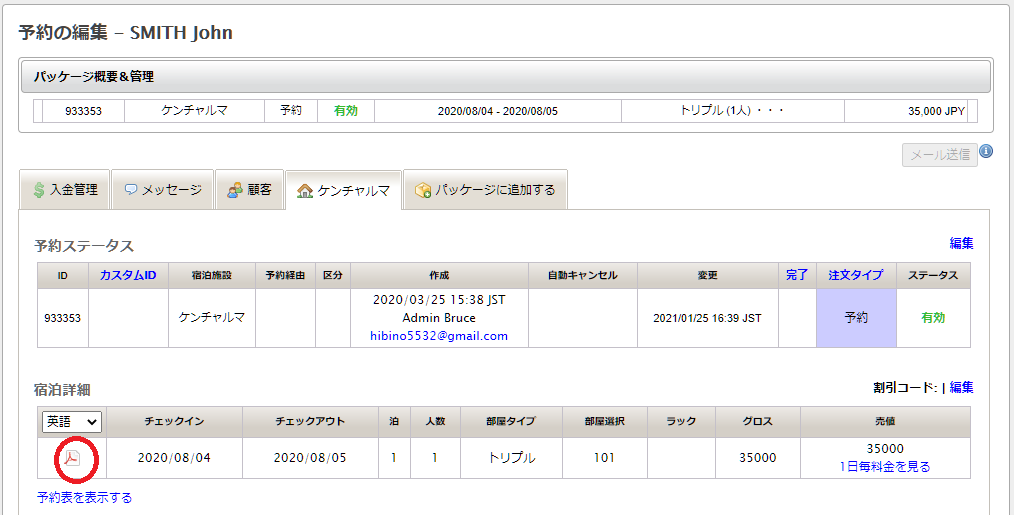The image size is (1014, 515).
Task: Open the hibino5532@gmail.com email link
Action: coord(440,336)
